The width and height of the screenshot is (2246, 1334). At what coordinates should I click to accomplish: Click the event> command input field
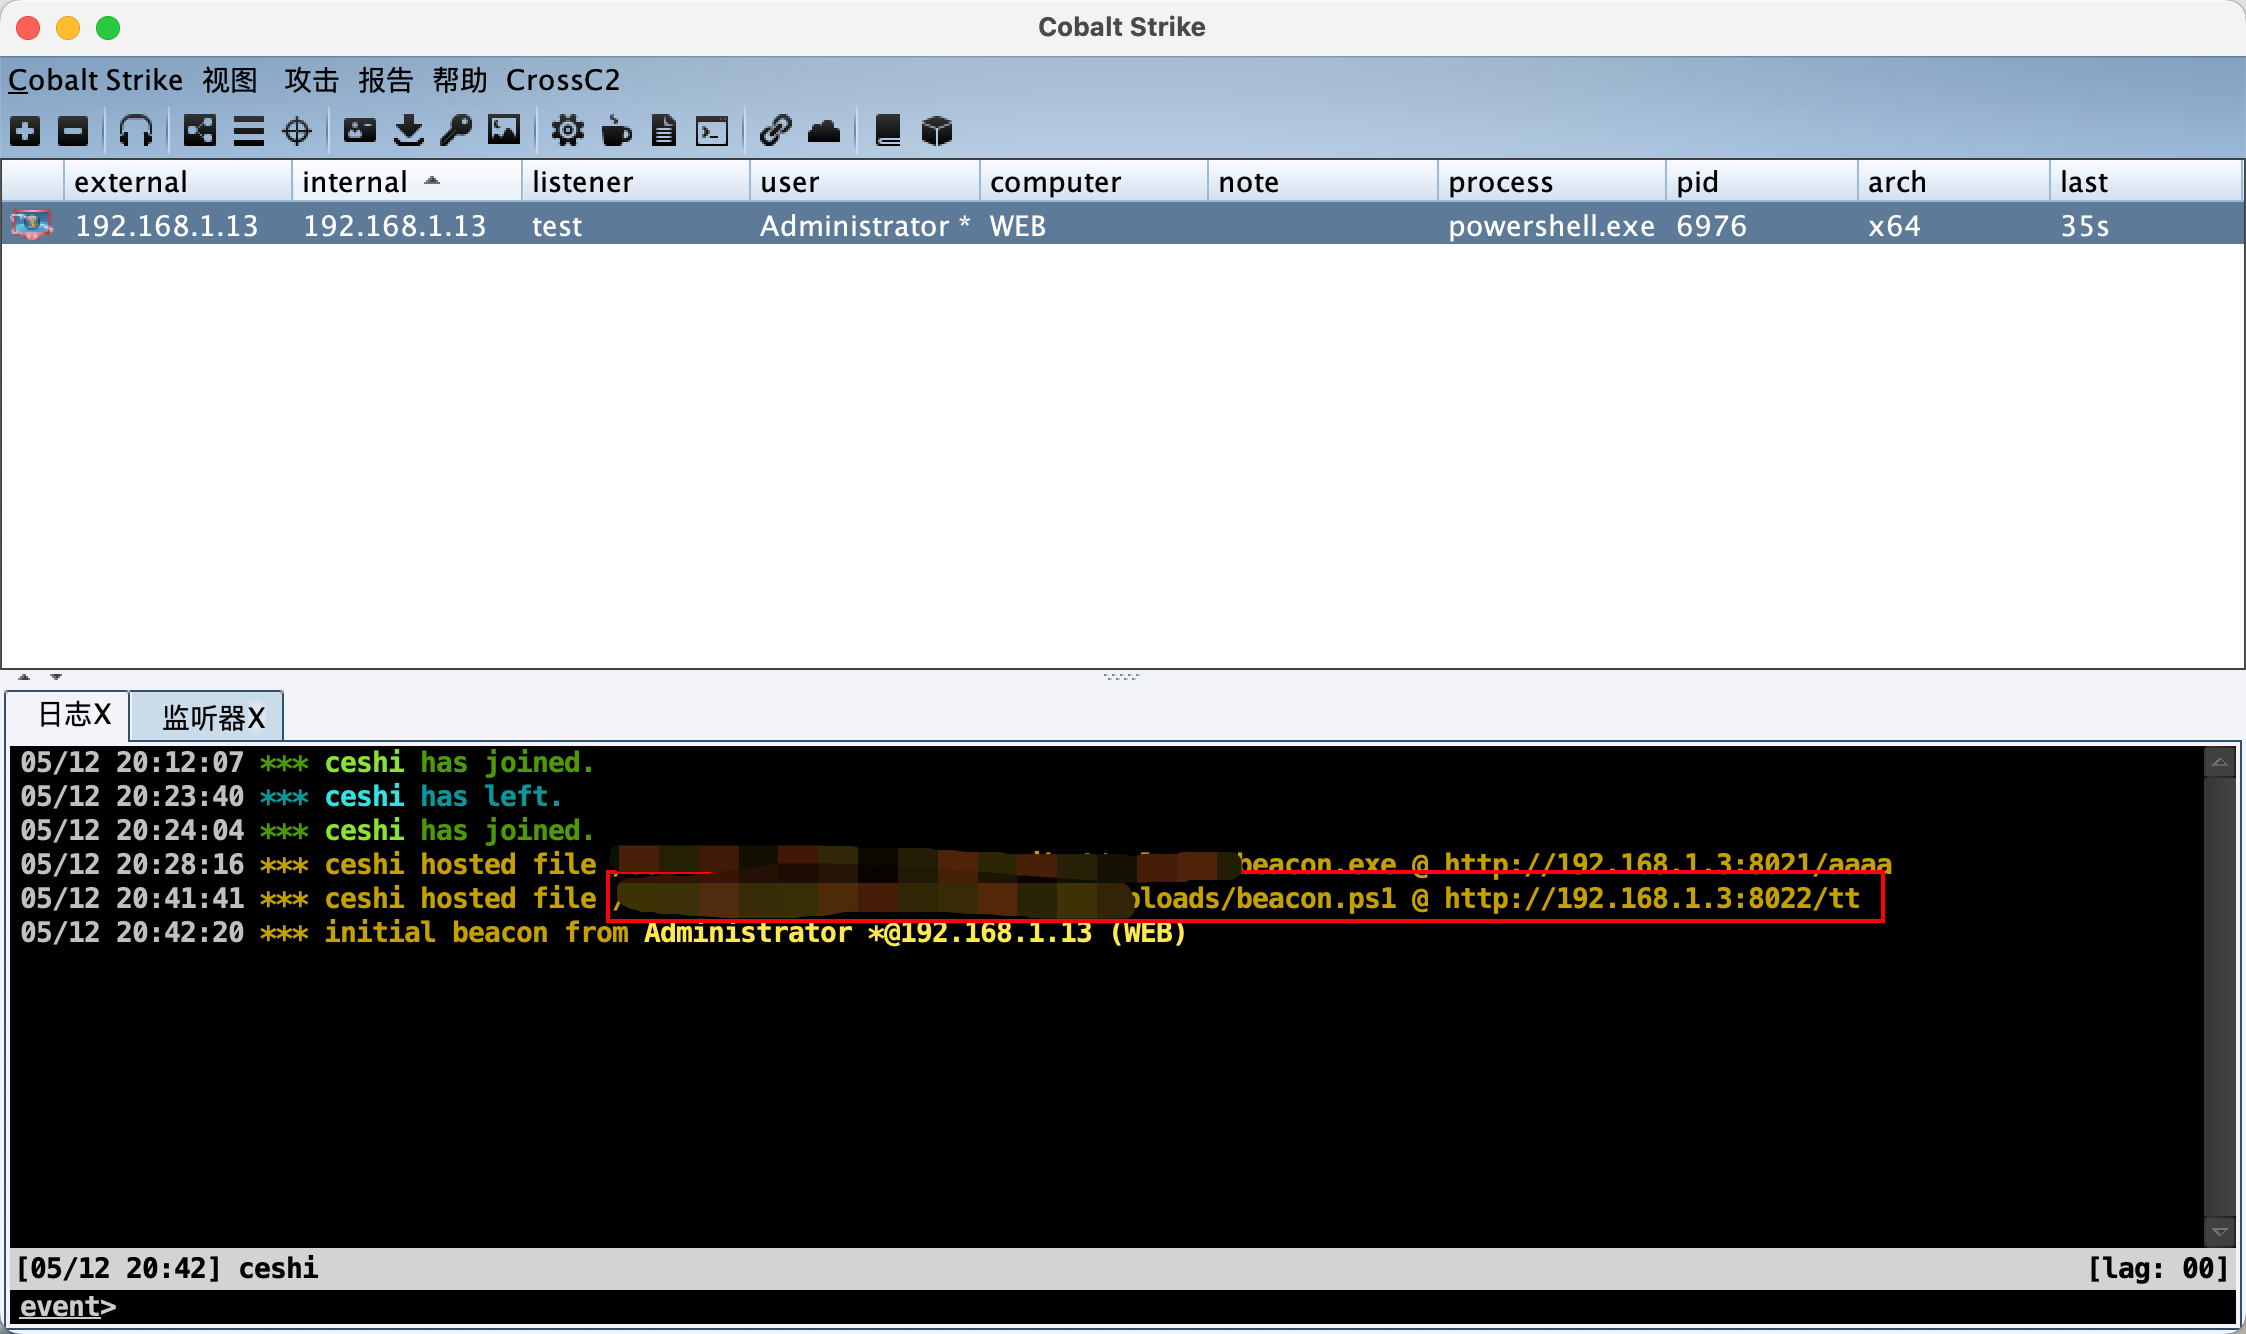pos(1122,1307)
